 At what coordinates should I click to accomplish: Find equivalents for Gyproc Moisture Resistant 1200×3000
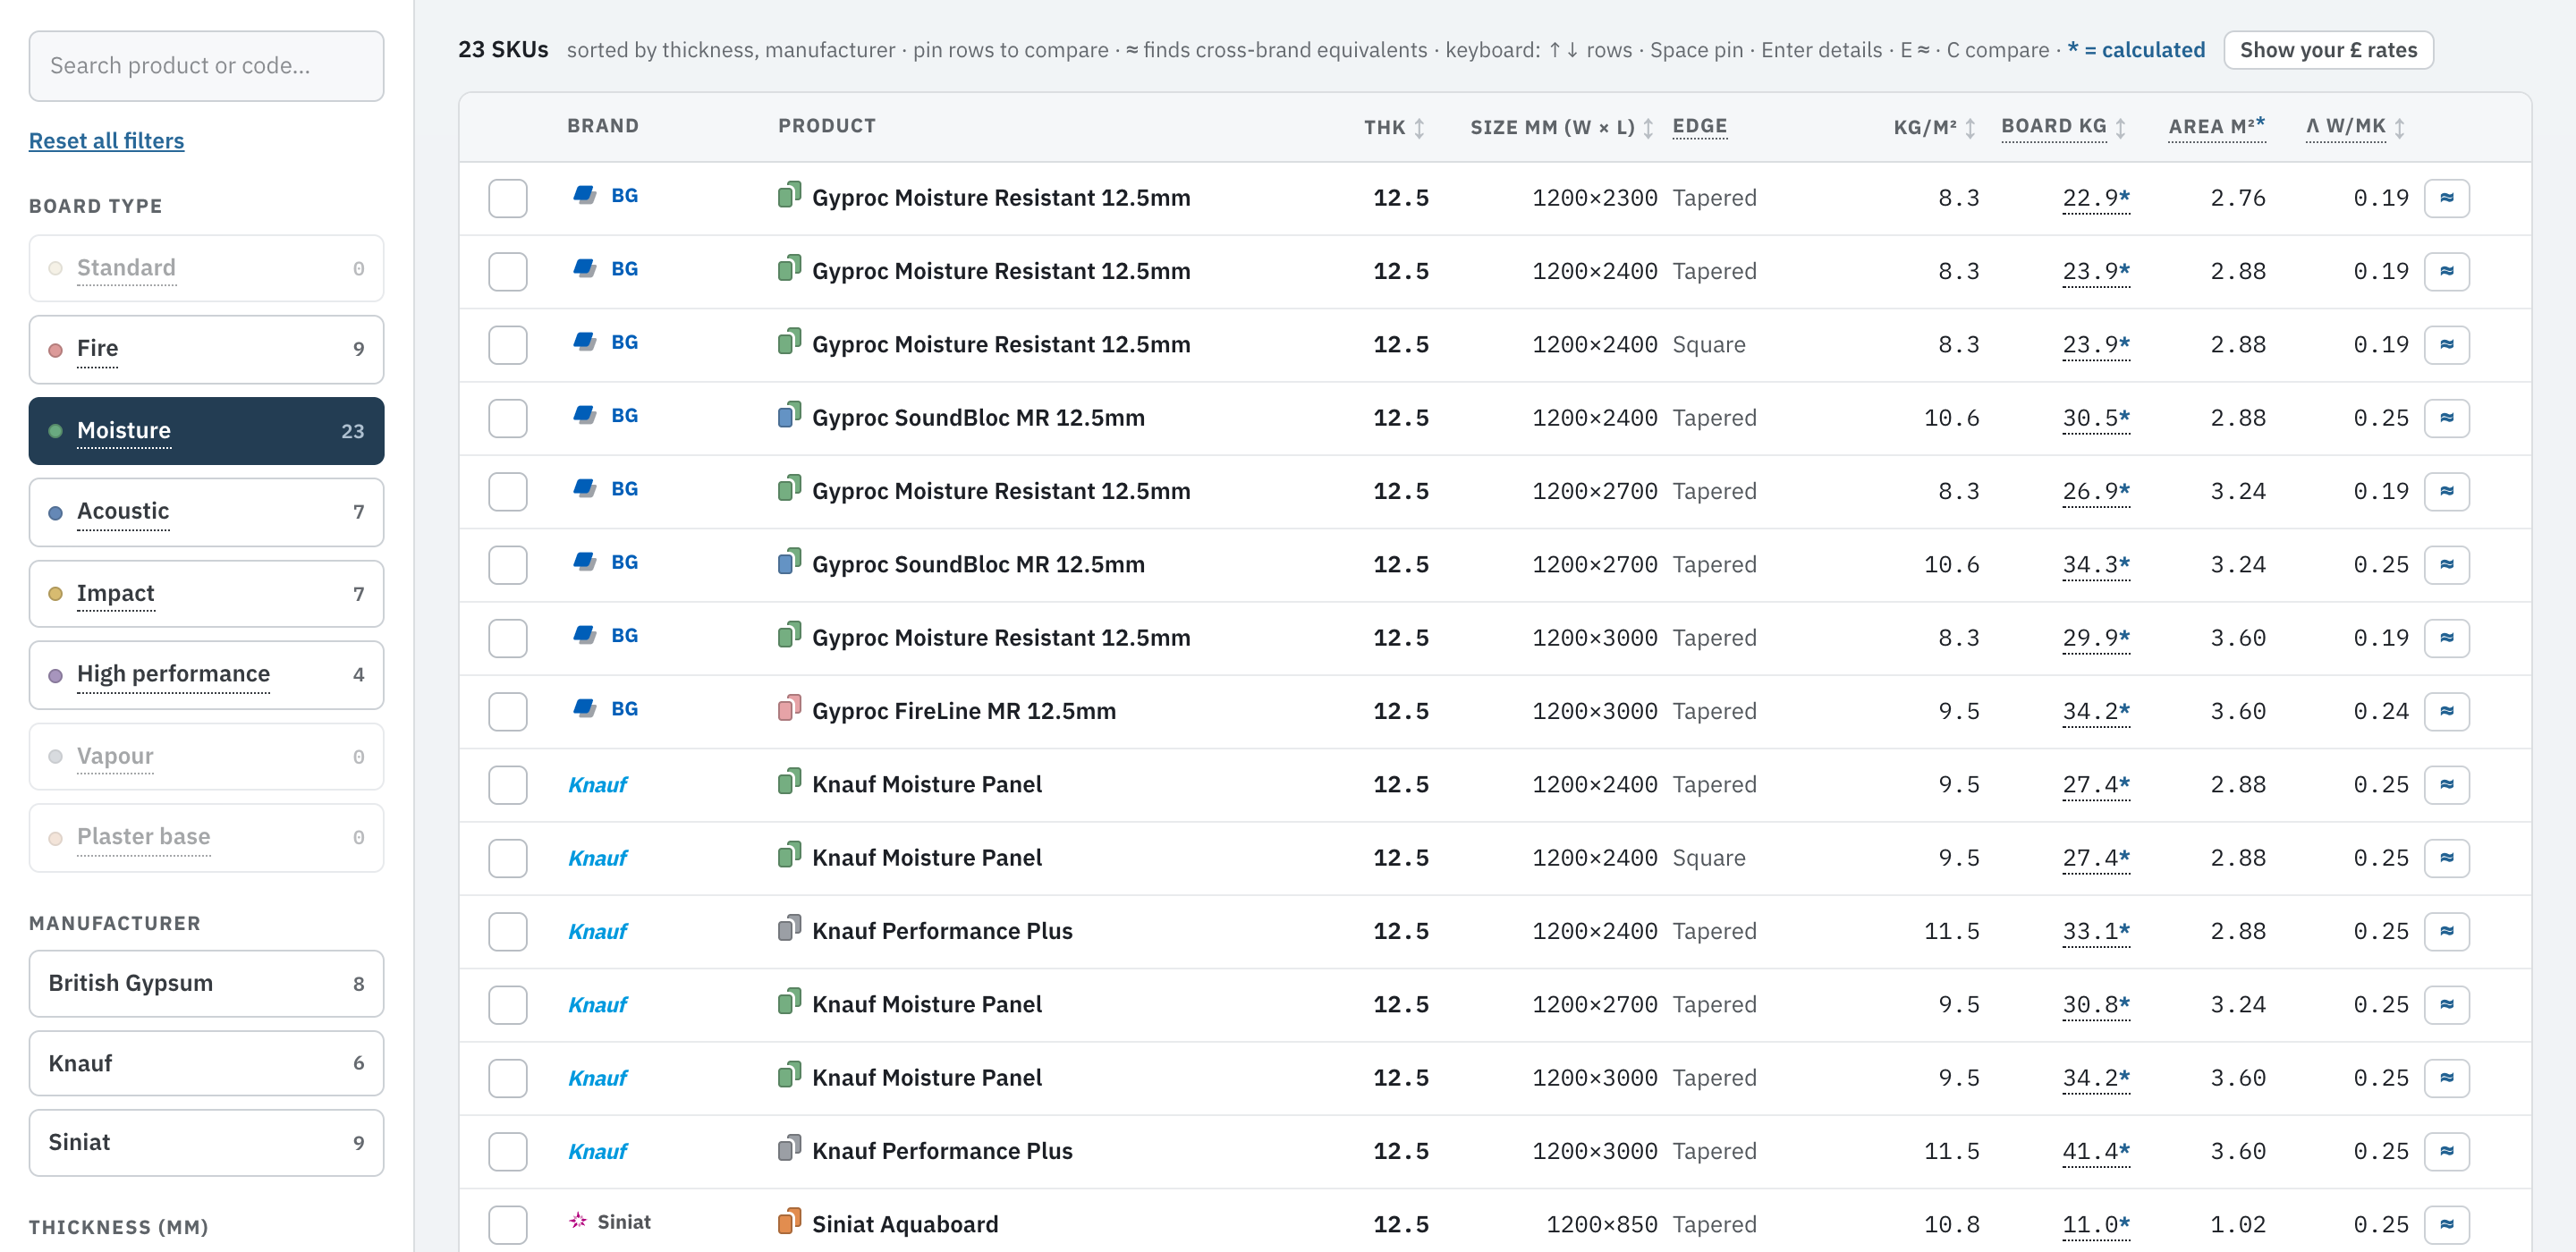tap(2446, 638)
